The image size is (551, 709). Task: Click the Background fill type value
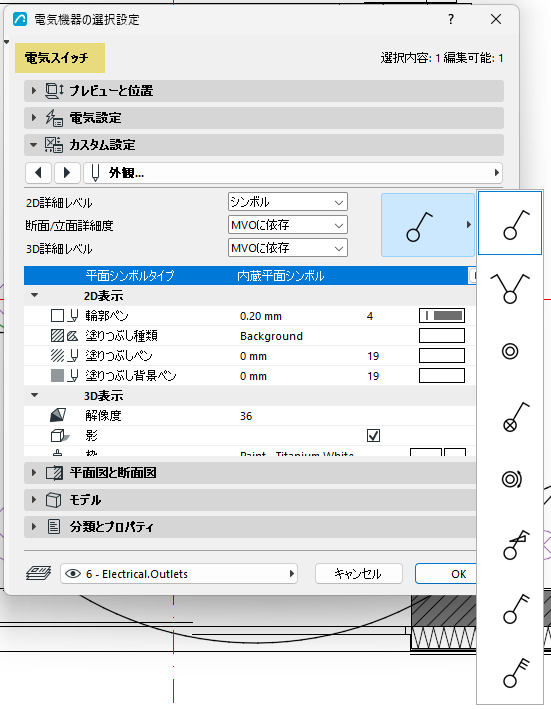click(x=271, y=336)
